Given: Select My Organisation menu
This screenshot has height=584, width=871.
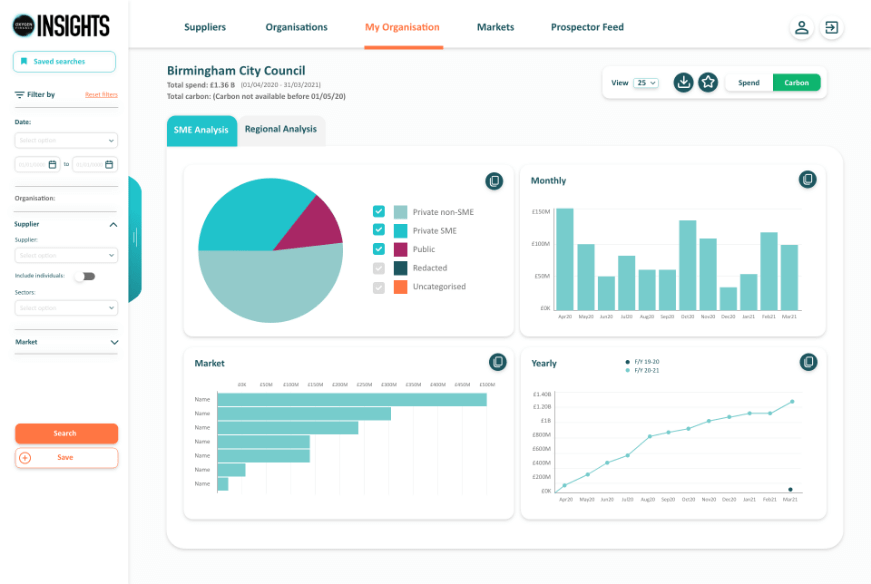Looking at the screenshot, I should pyautogui.click(x=402, y=27).
